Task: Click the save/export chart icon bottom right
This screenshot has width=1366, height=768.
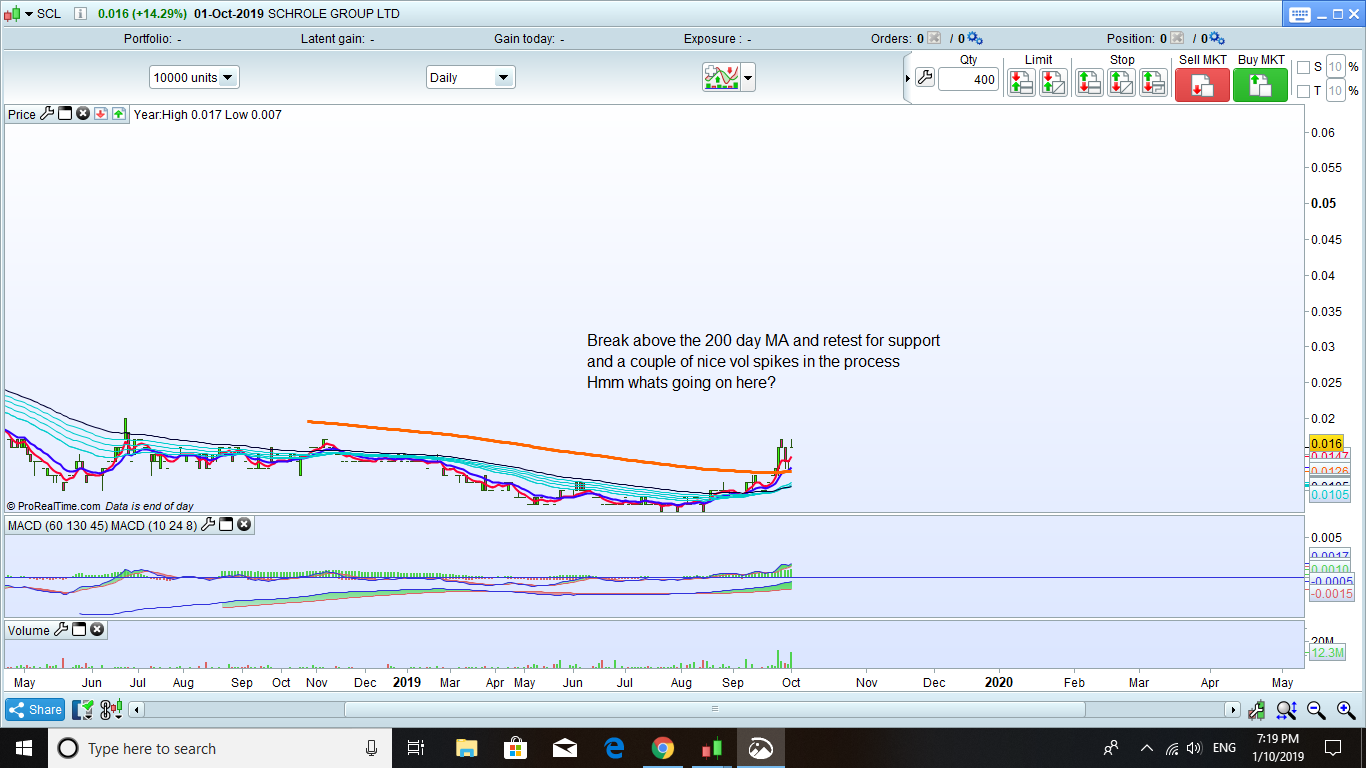Action: coord(1256,710)
